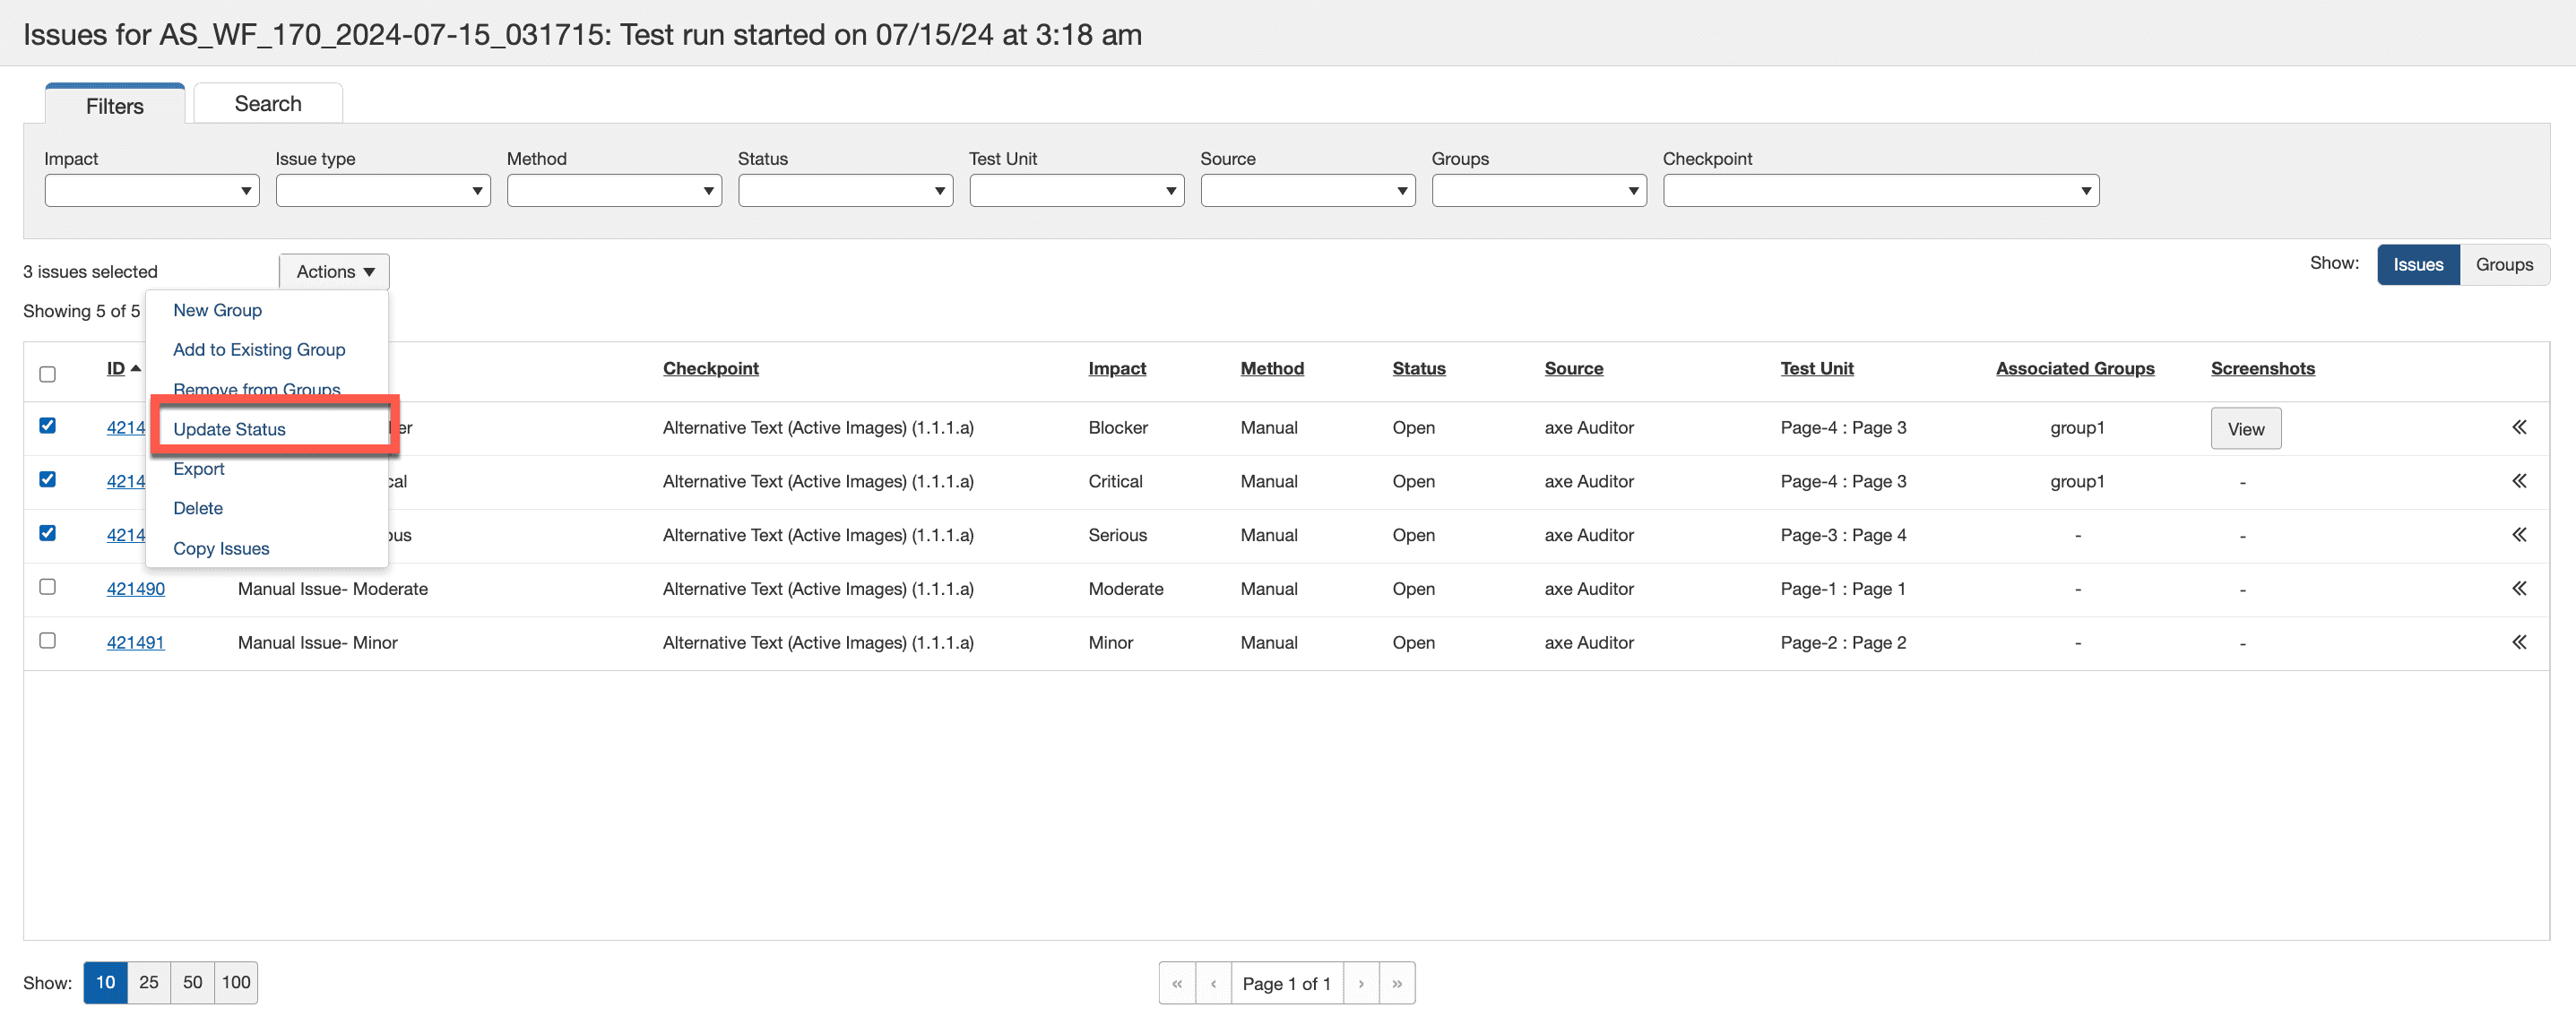
Task: Go to last page using double-arrow
Action: (x=1396, y=984)
